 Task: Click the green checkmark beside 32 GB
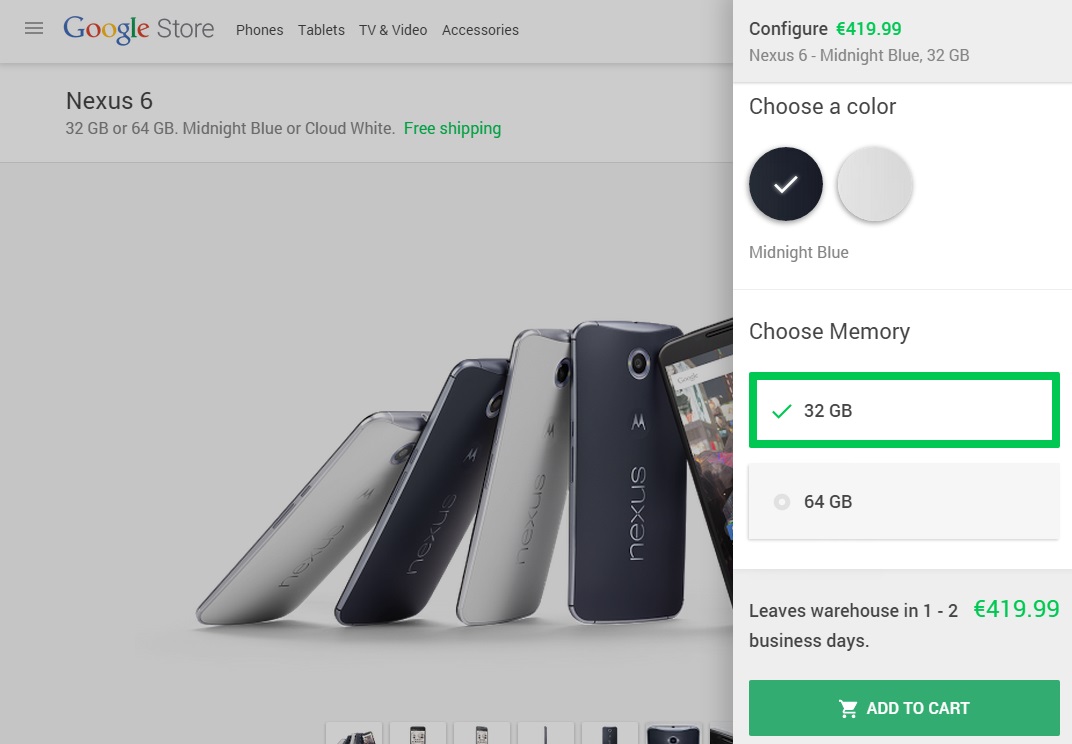[782, 411]
